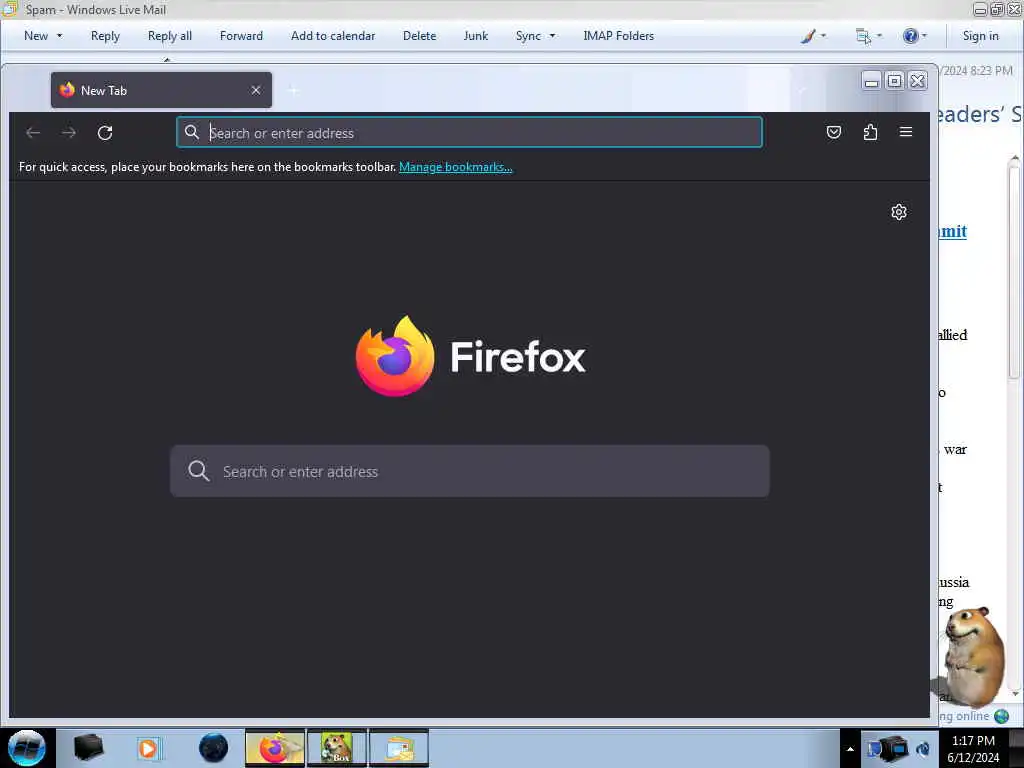This screenshot has width=1024, height=768.
Task: Go forward in Firefox
Action: tap(69, 133)
